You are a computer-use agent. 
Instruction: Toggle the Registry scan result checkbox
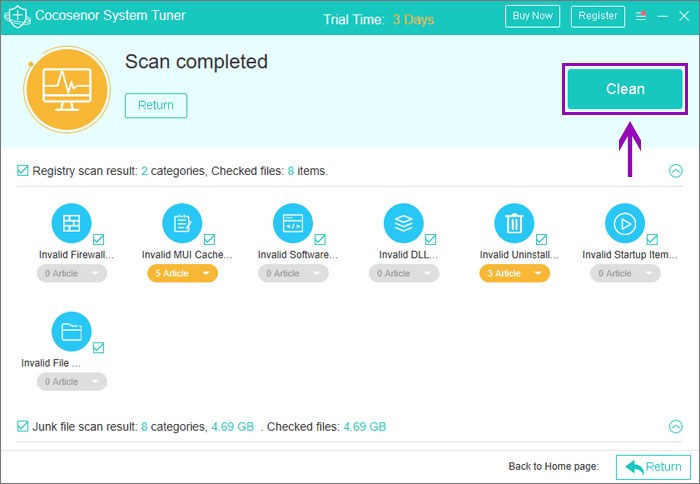(x=22, y=171)
